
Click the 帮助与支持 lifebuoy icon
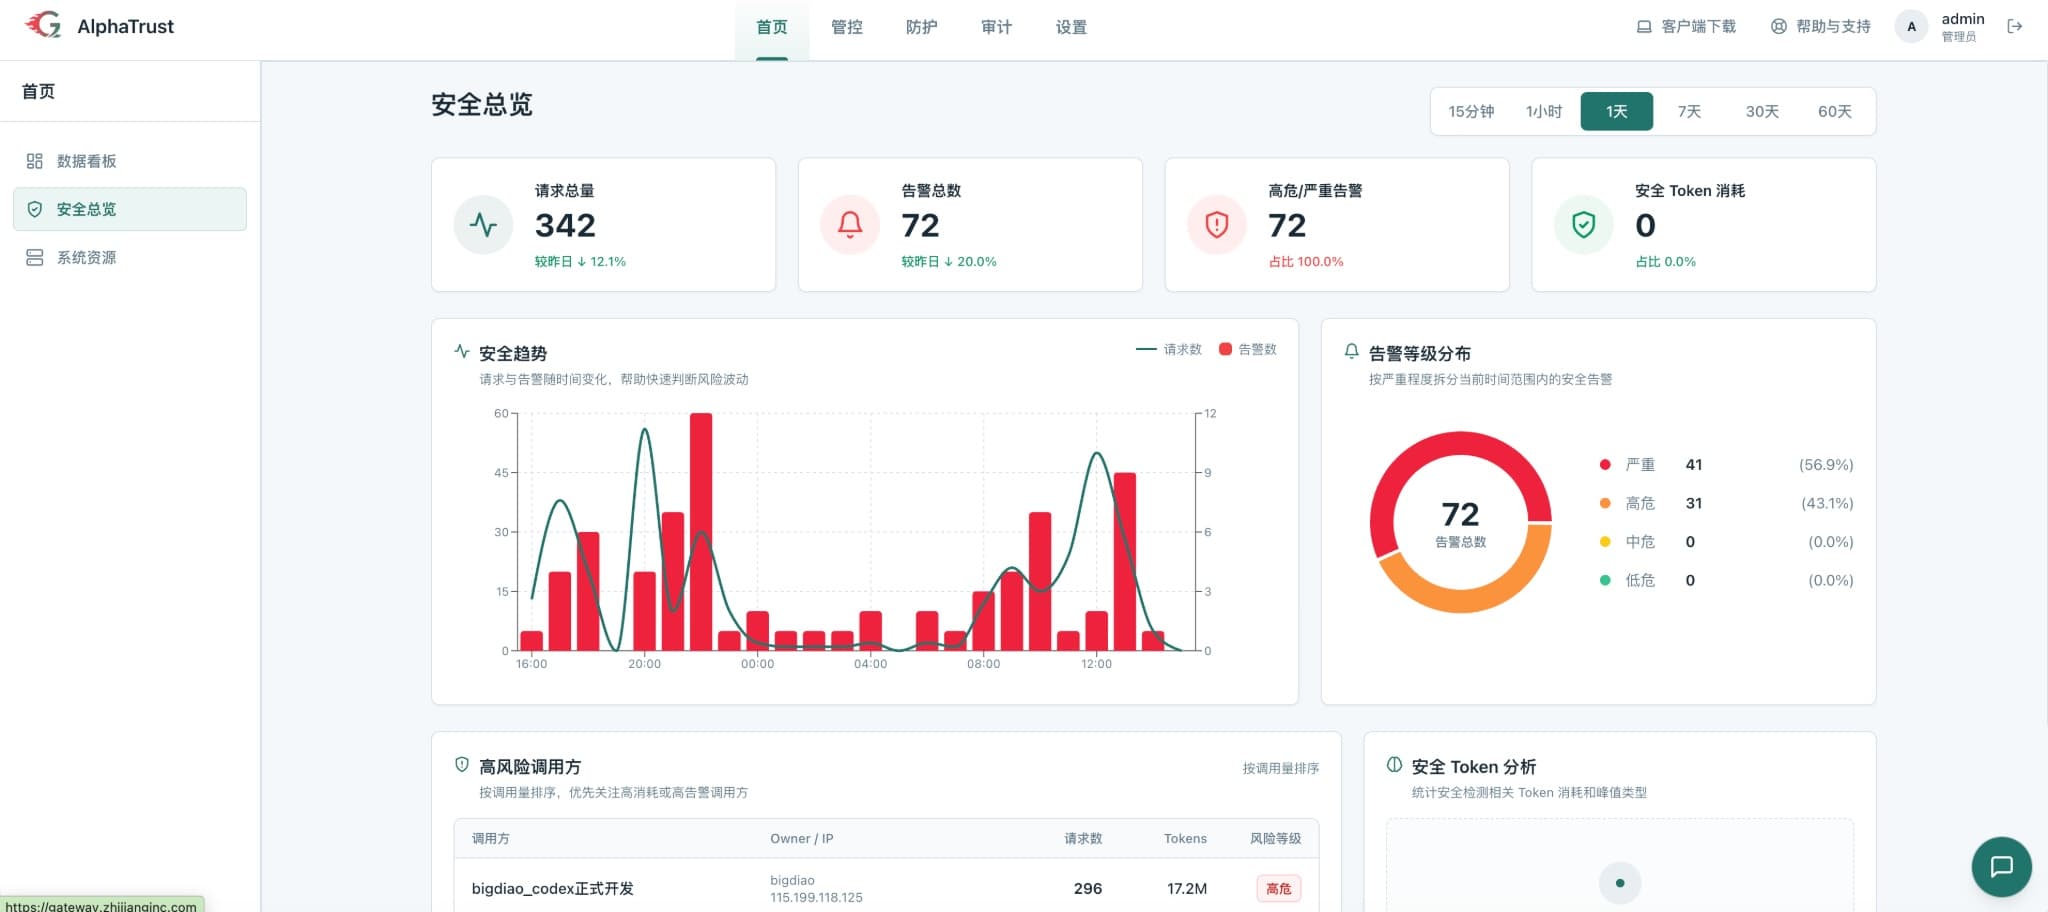(1778, 27)
